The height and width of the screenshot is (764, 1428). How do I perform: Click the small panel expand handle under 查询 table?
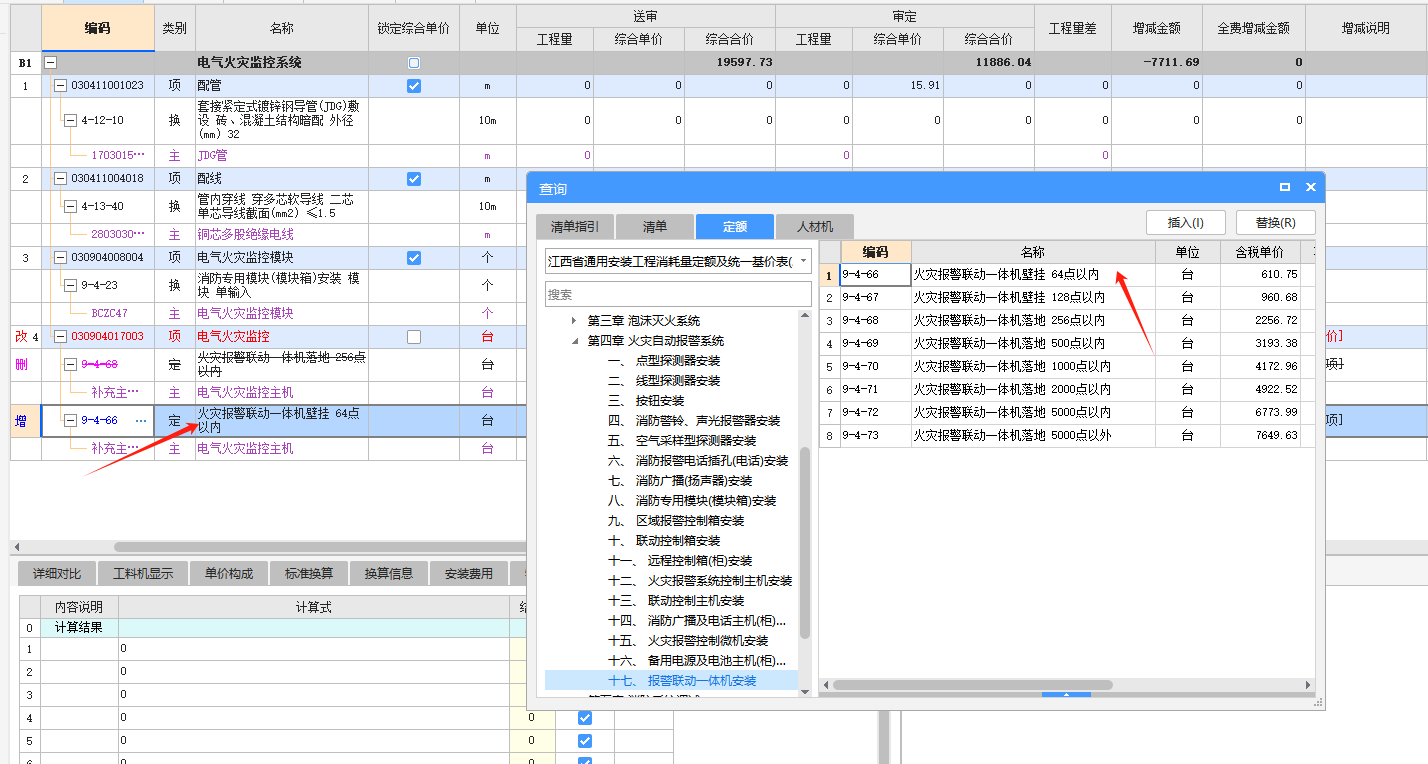click(1068, 694)
